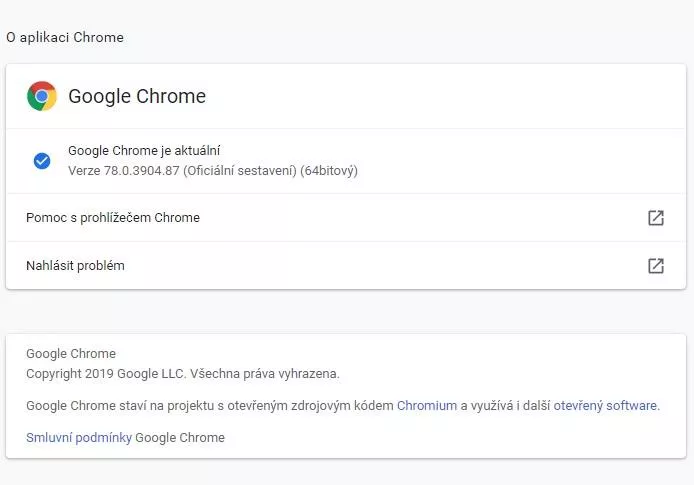Click the Google Chrome label above the copyright
The height and width of the screenshot is (485, 694).
(71, 354)
